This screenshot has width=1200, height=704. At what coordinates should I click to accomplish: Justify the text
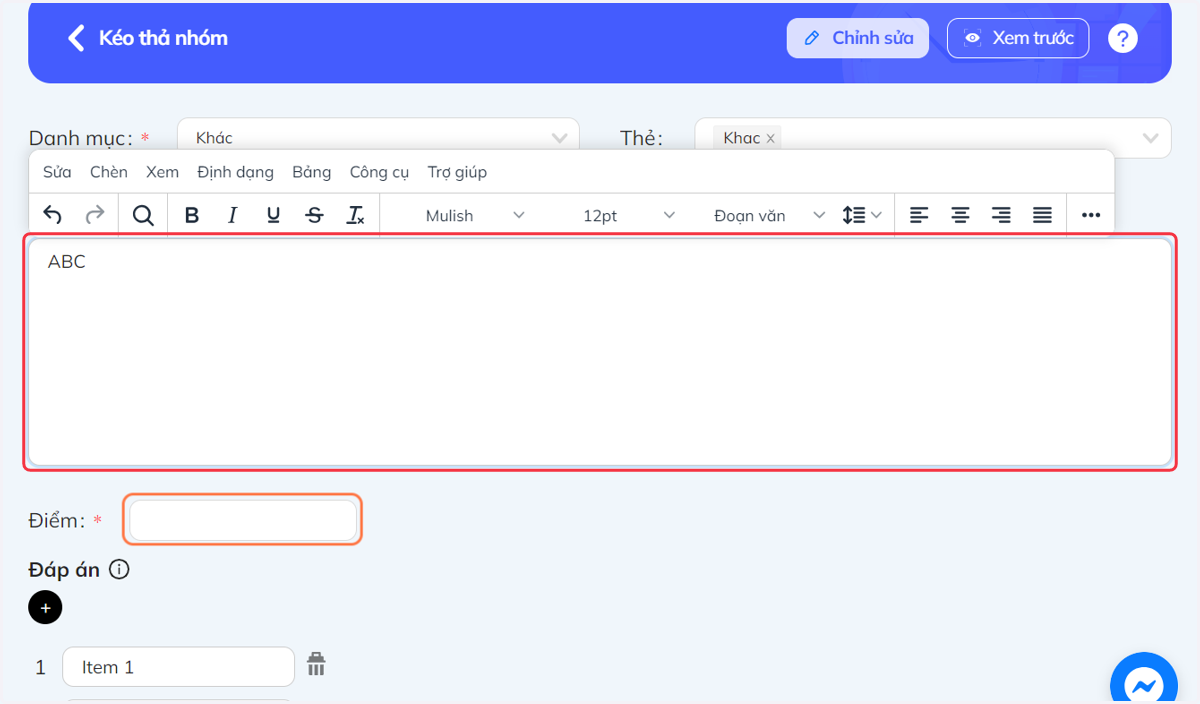point(1042,215)
